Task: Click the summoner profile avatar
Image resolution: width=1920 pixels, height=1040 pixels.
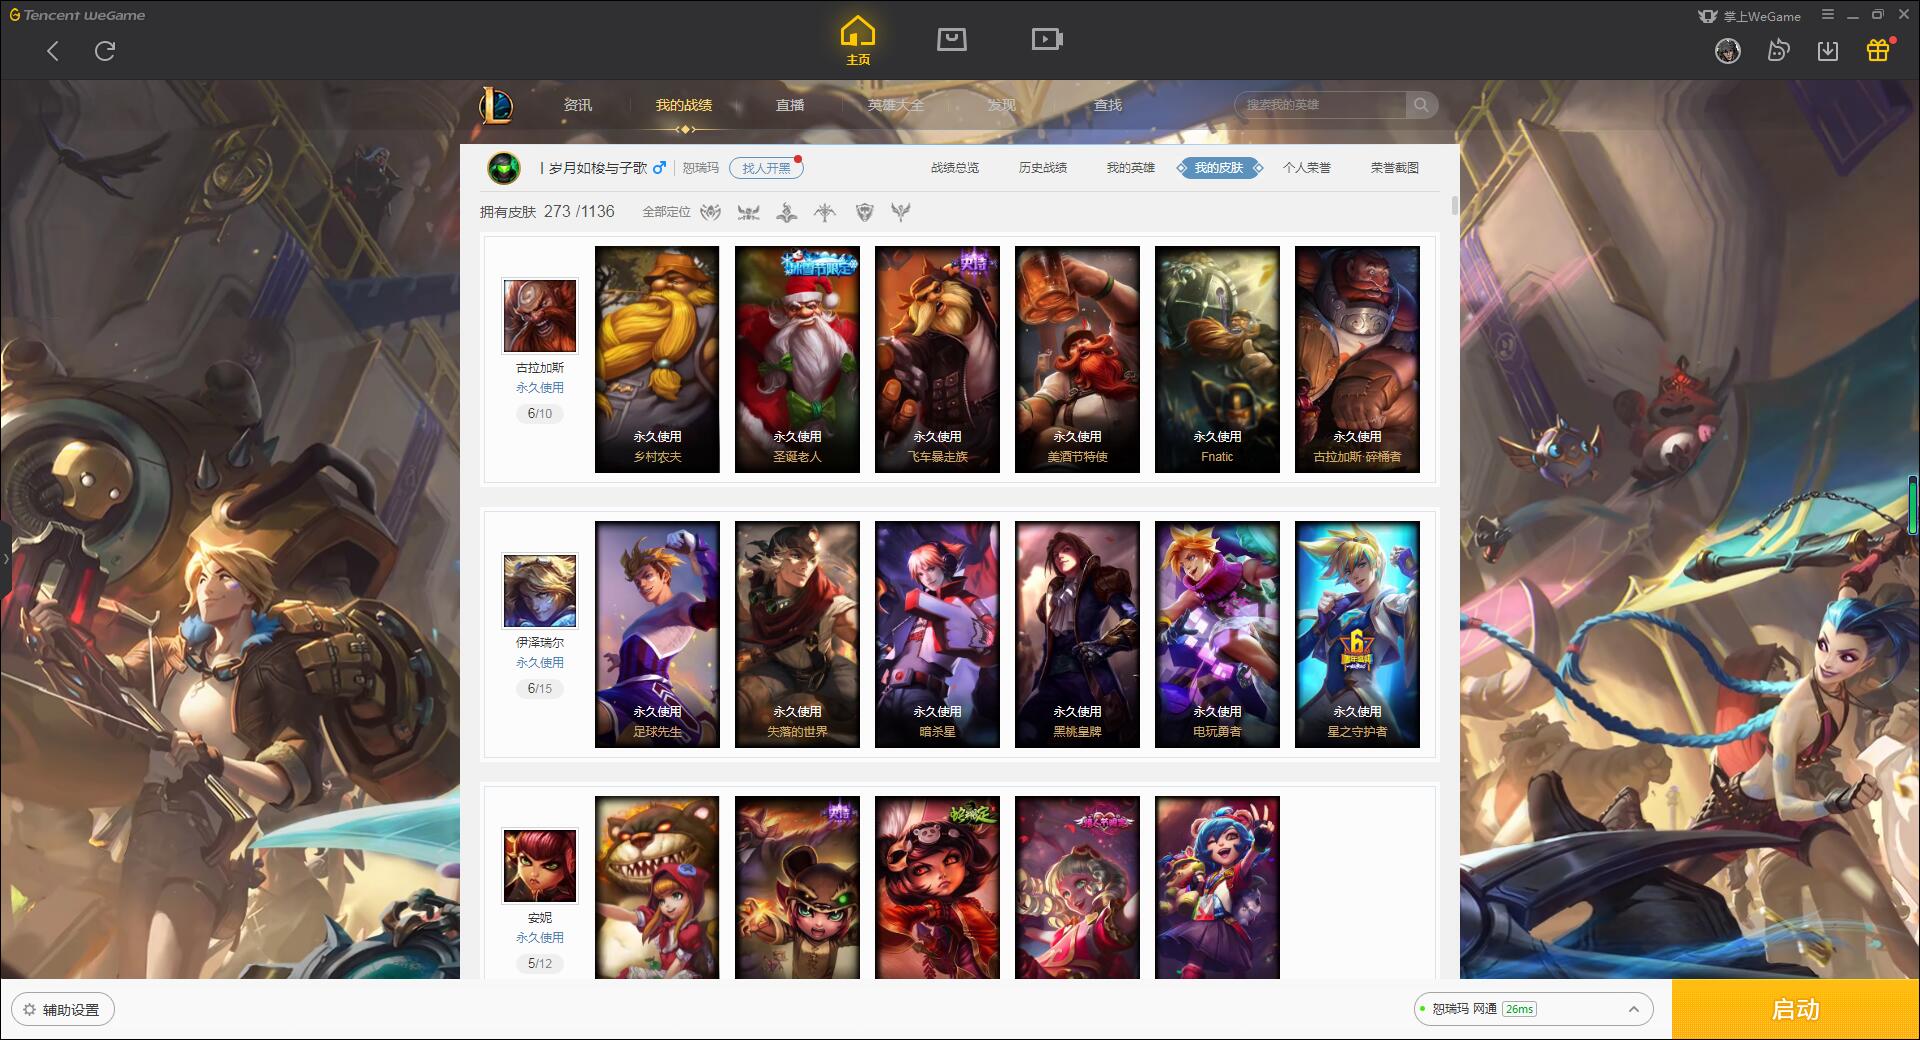Action: [x=504, y=168]
